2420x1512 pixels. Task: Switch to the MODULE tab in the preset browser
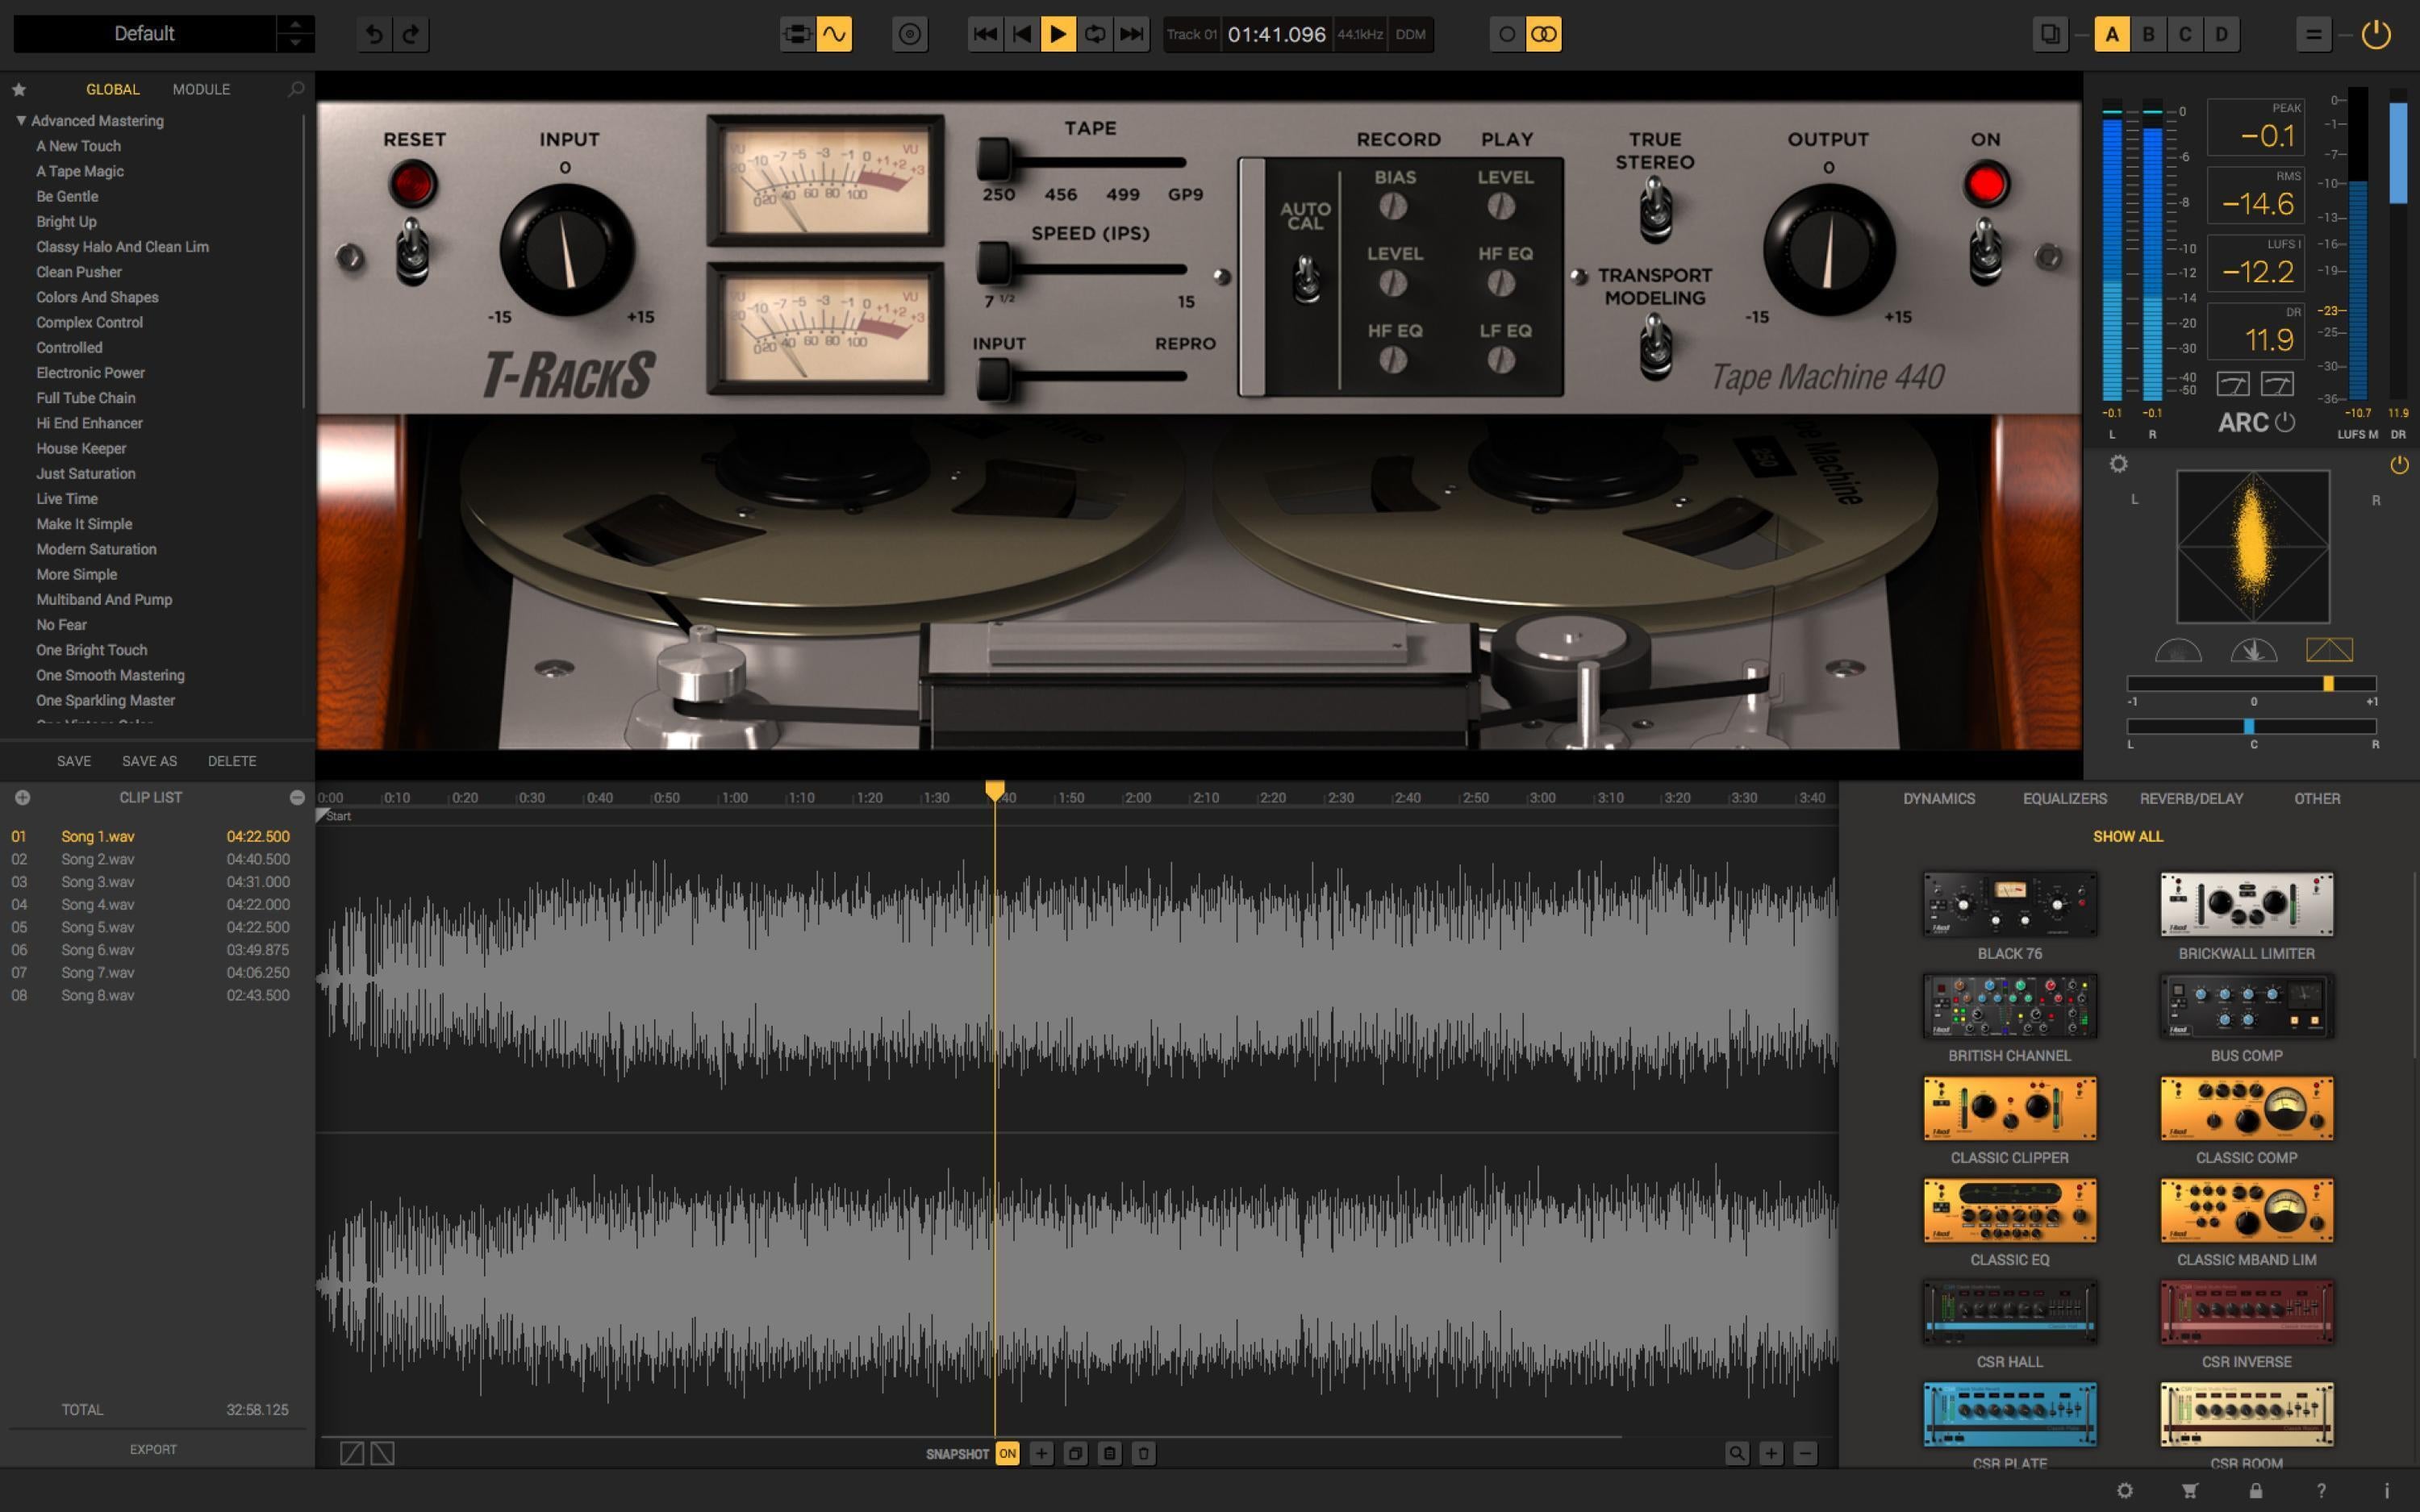point(200,88)
